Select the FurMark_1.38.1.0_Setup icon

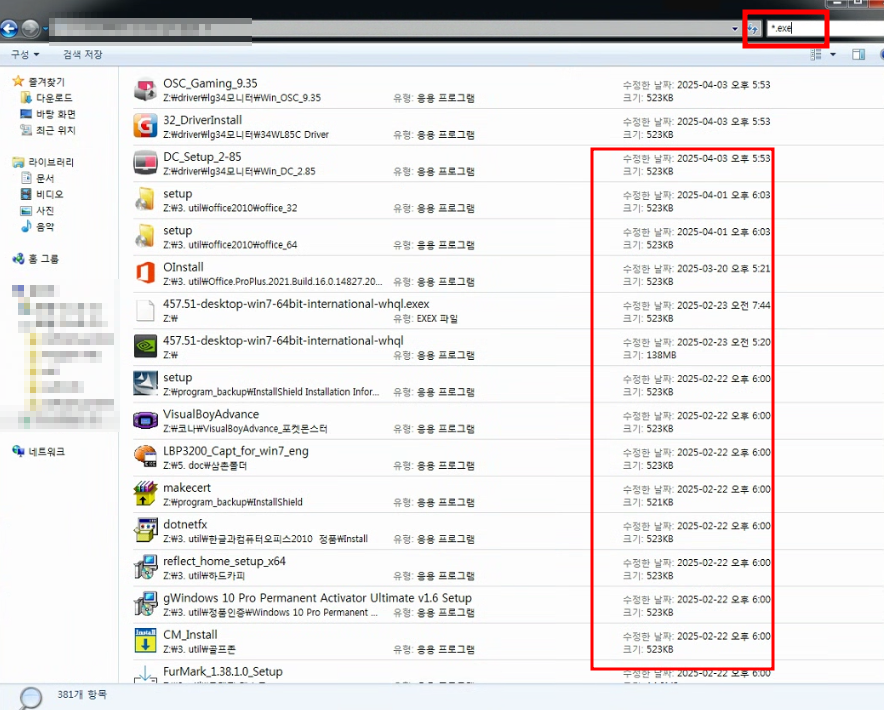tap(145, 674)
